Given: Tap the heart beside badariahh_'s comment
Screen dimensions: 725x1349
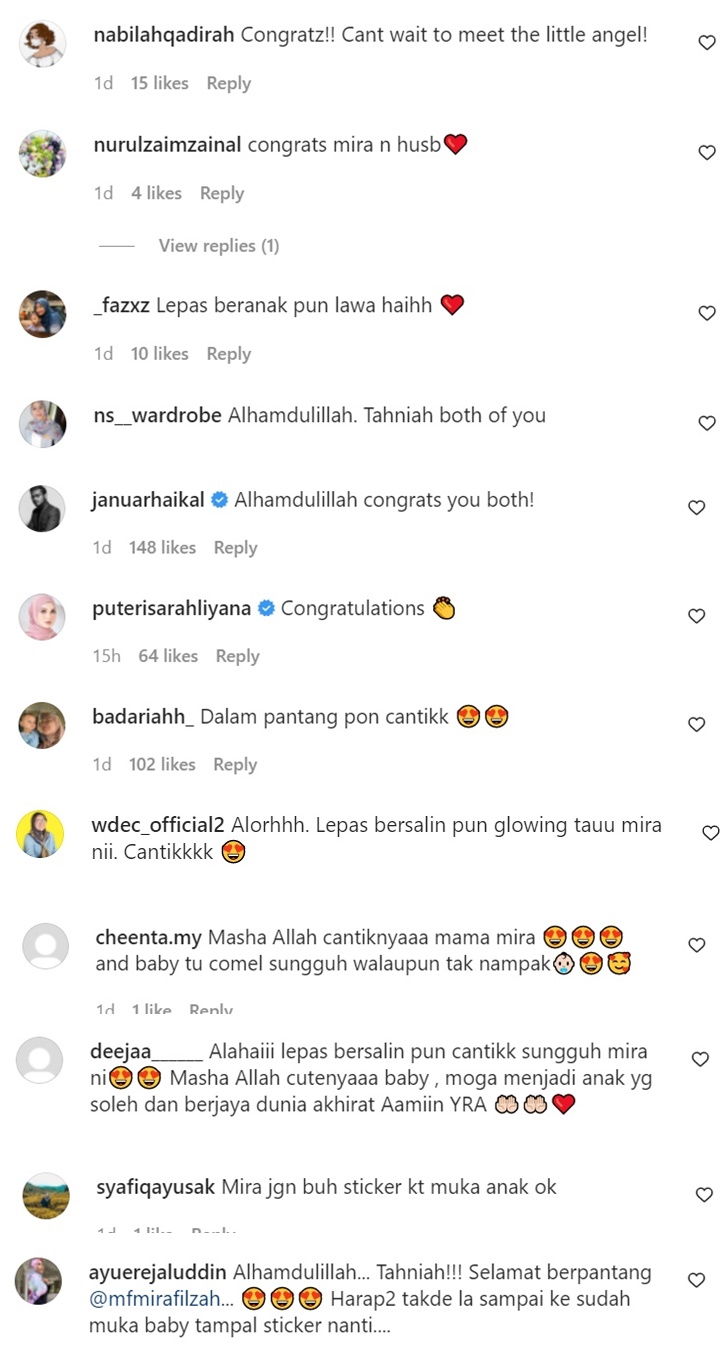Looking at the screenshot, I should pyautogui.click(x=697, y=725).
